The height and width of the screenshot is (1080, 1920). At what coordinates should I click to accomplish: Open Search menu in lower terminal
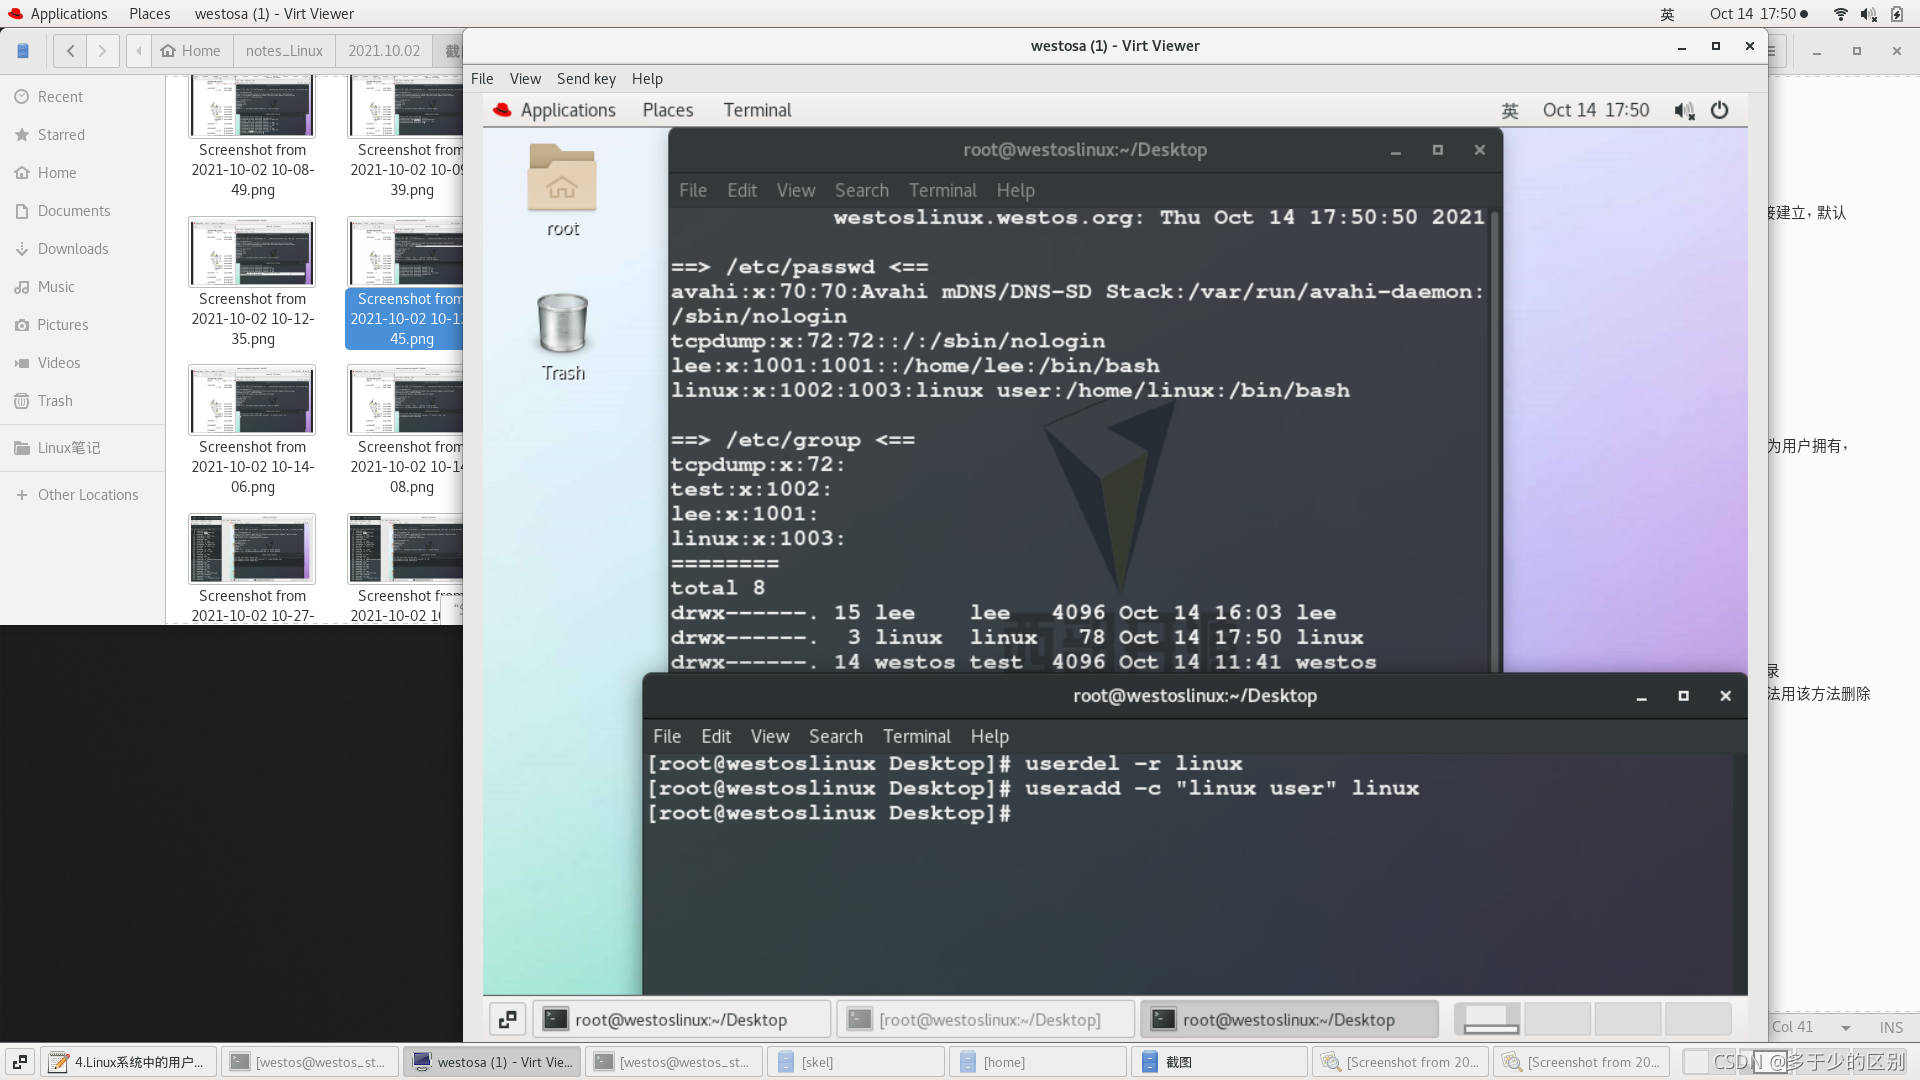click(835, 736)
